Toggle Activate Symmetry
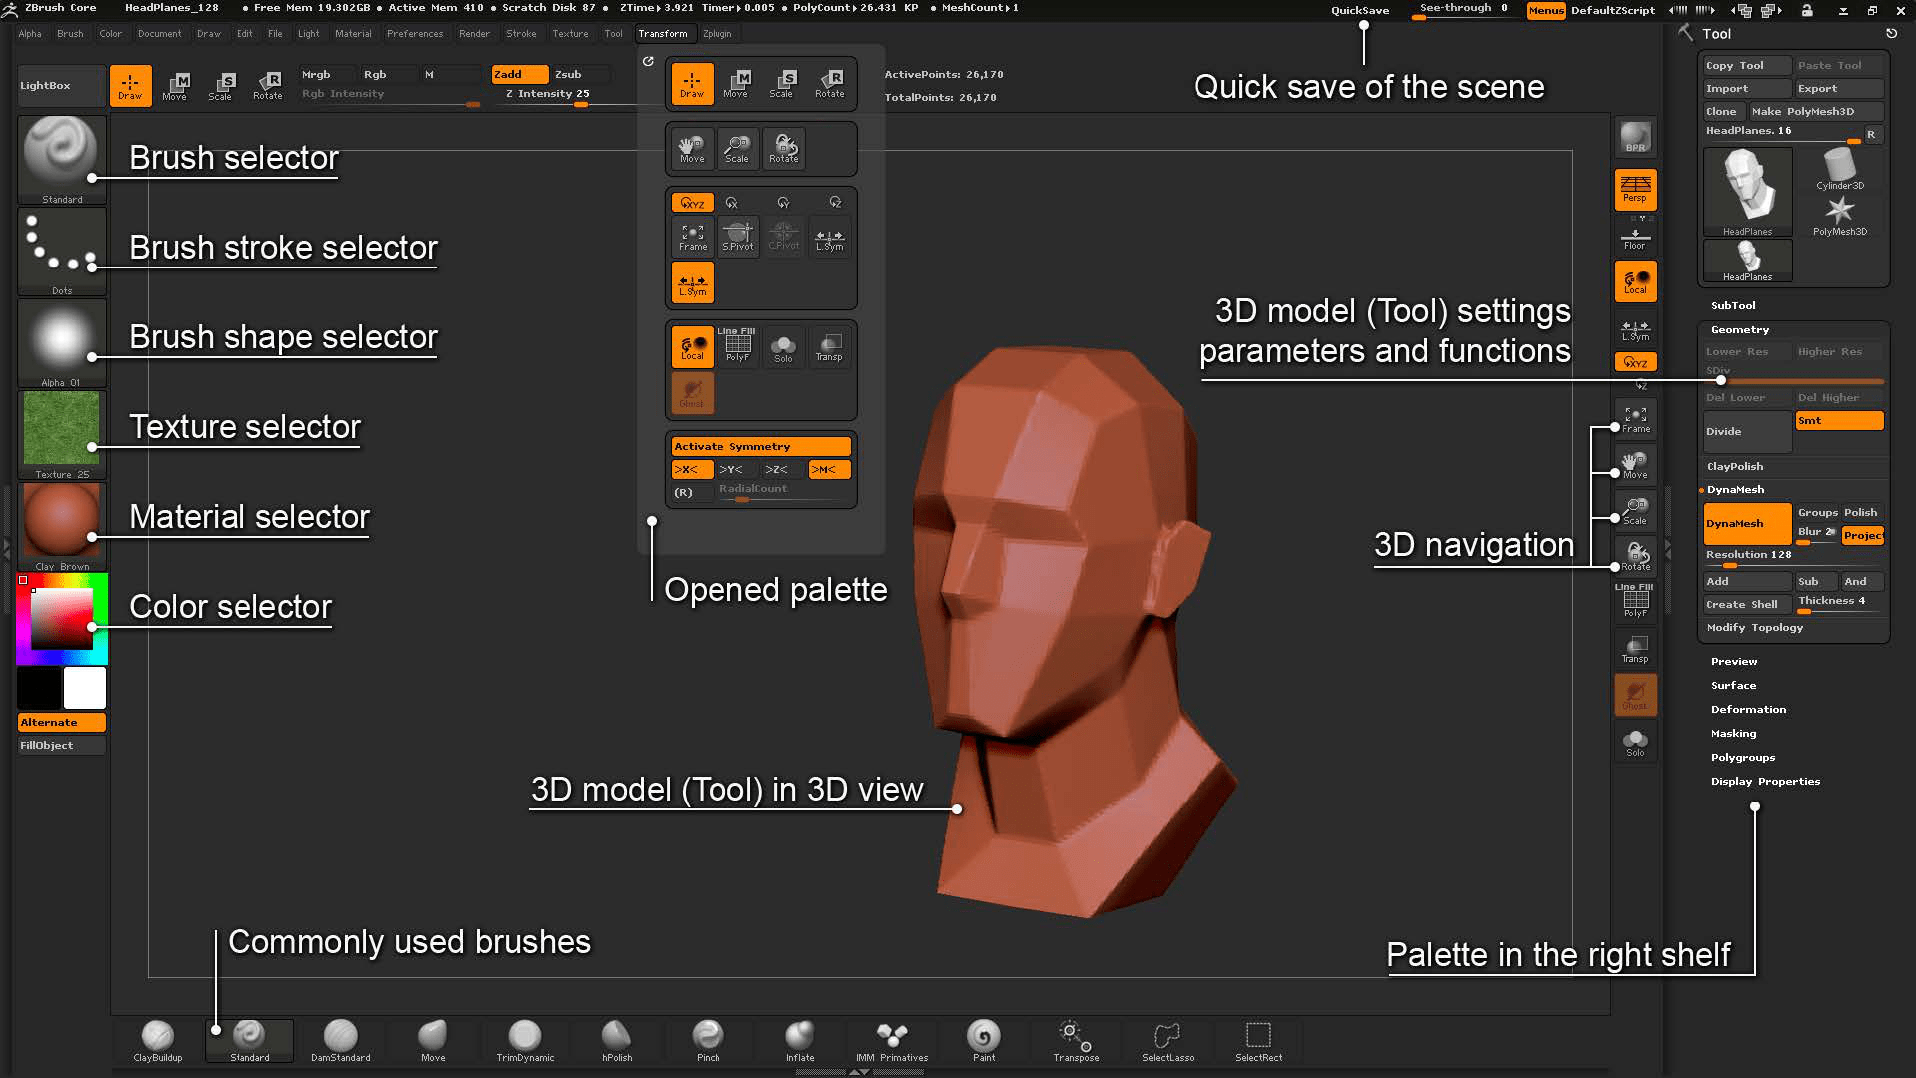This screenshot has height=1078, width=1916. pos(760,446)
